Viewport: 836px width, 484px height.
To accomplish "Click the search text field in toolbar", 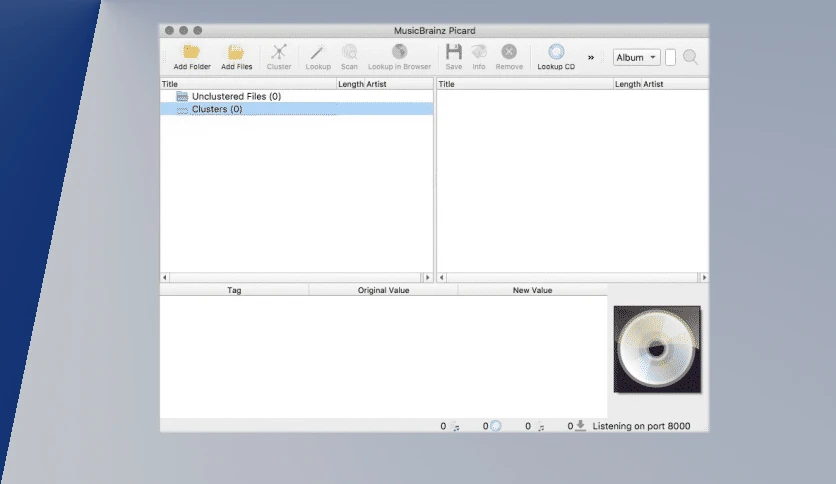I will [670, 57].
